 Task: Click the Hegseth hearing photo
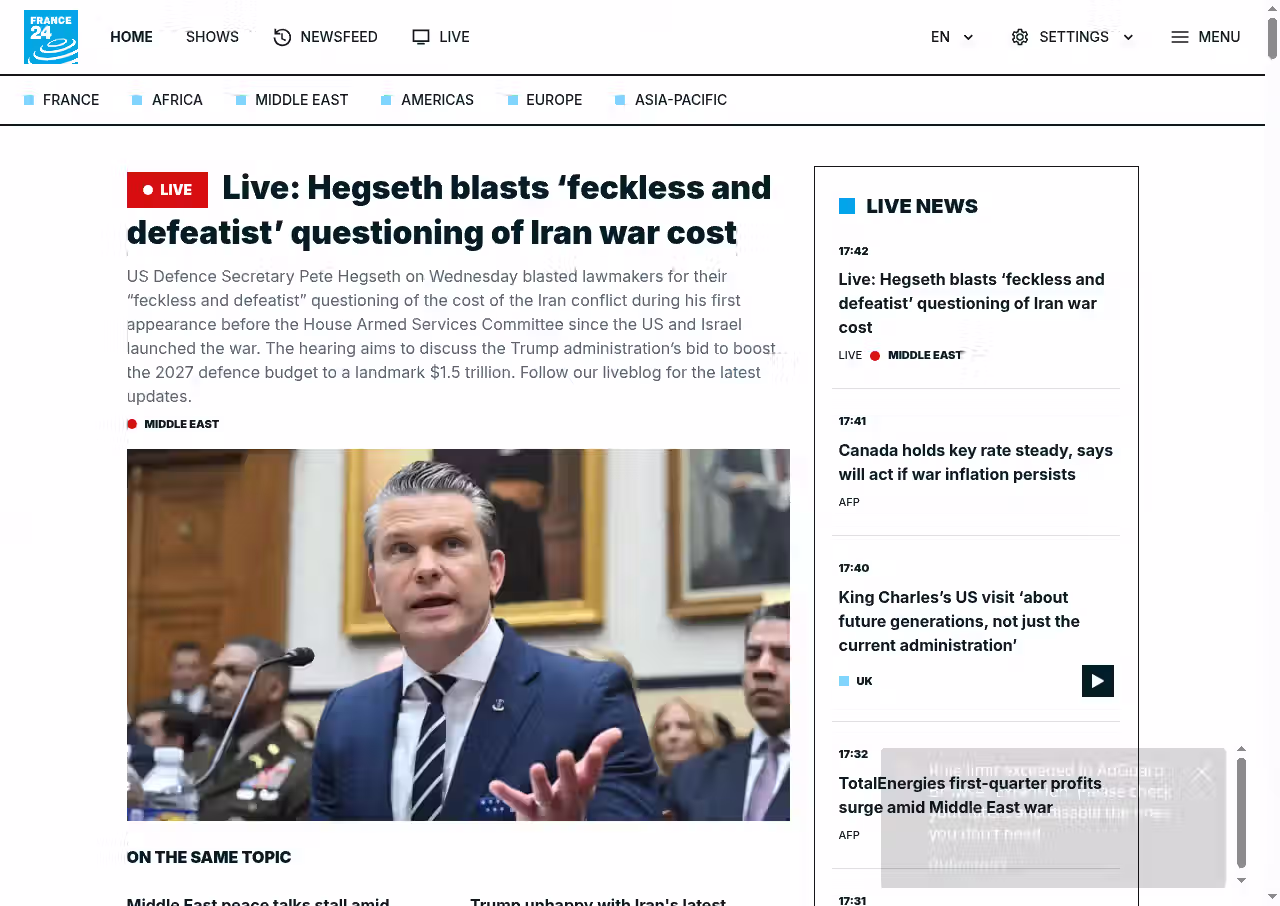(458, 634)
